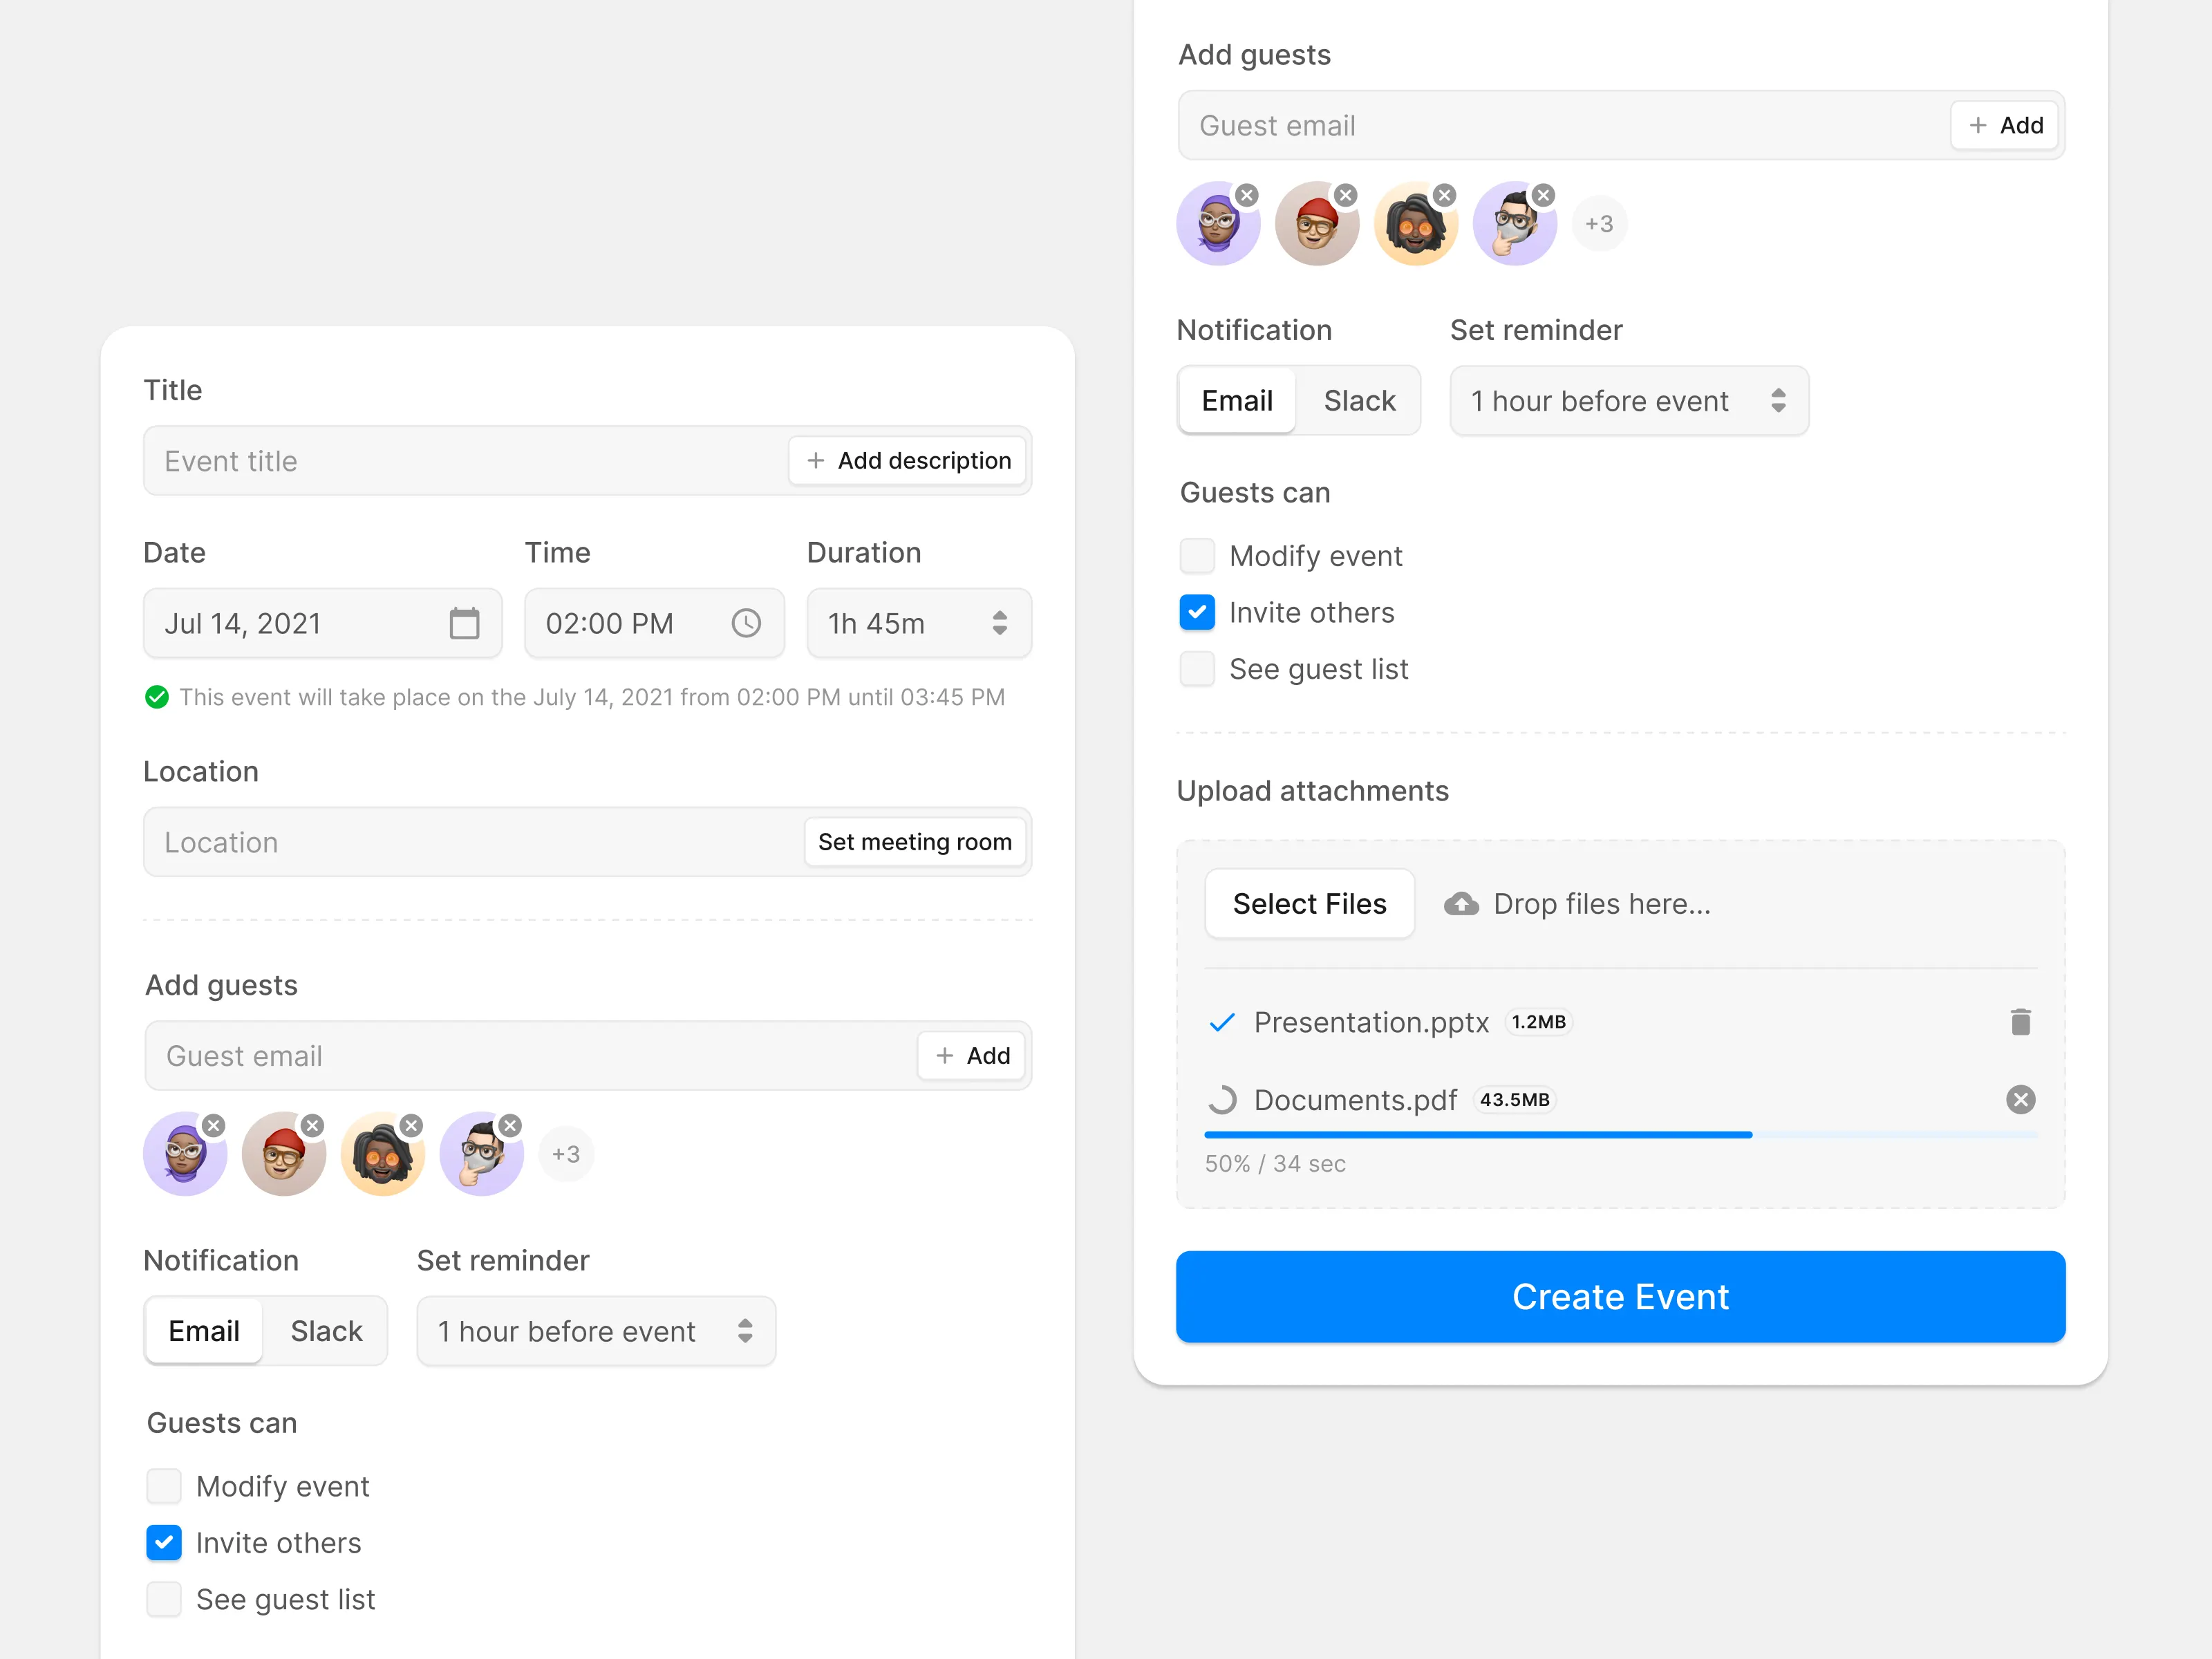The width and height of the screenshot is (2212, 1659).
Task: Remove the red beanie avatar guest in left card
Action: [x=312, y=1125]
